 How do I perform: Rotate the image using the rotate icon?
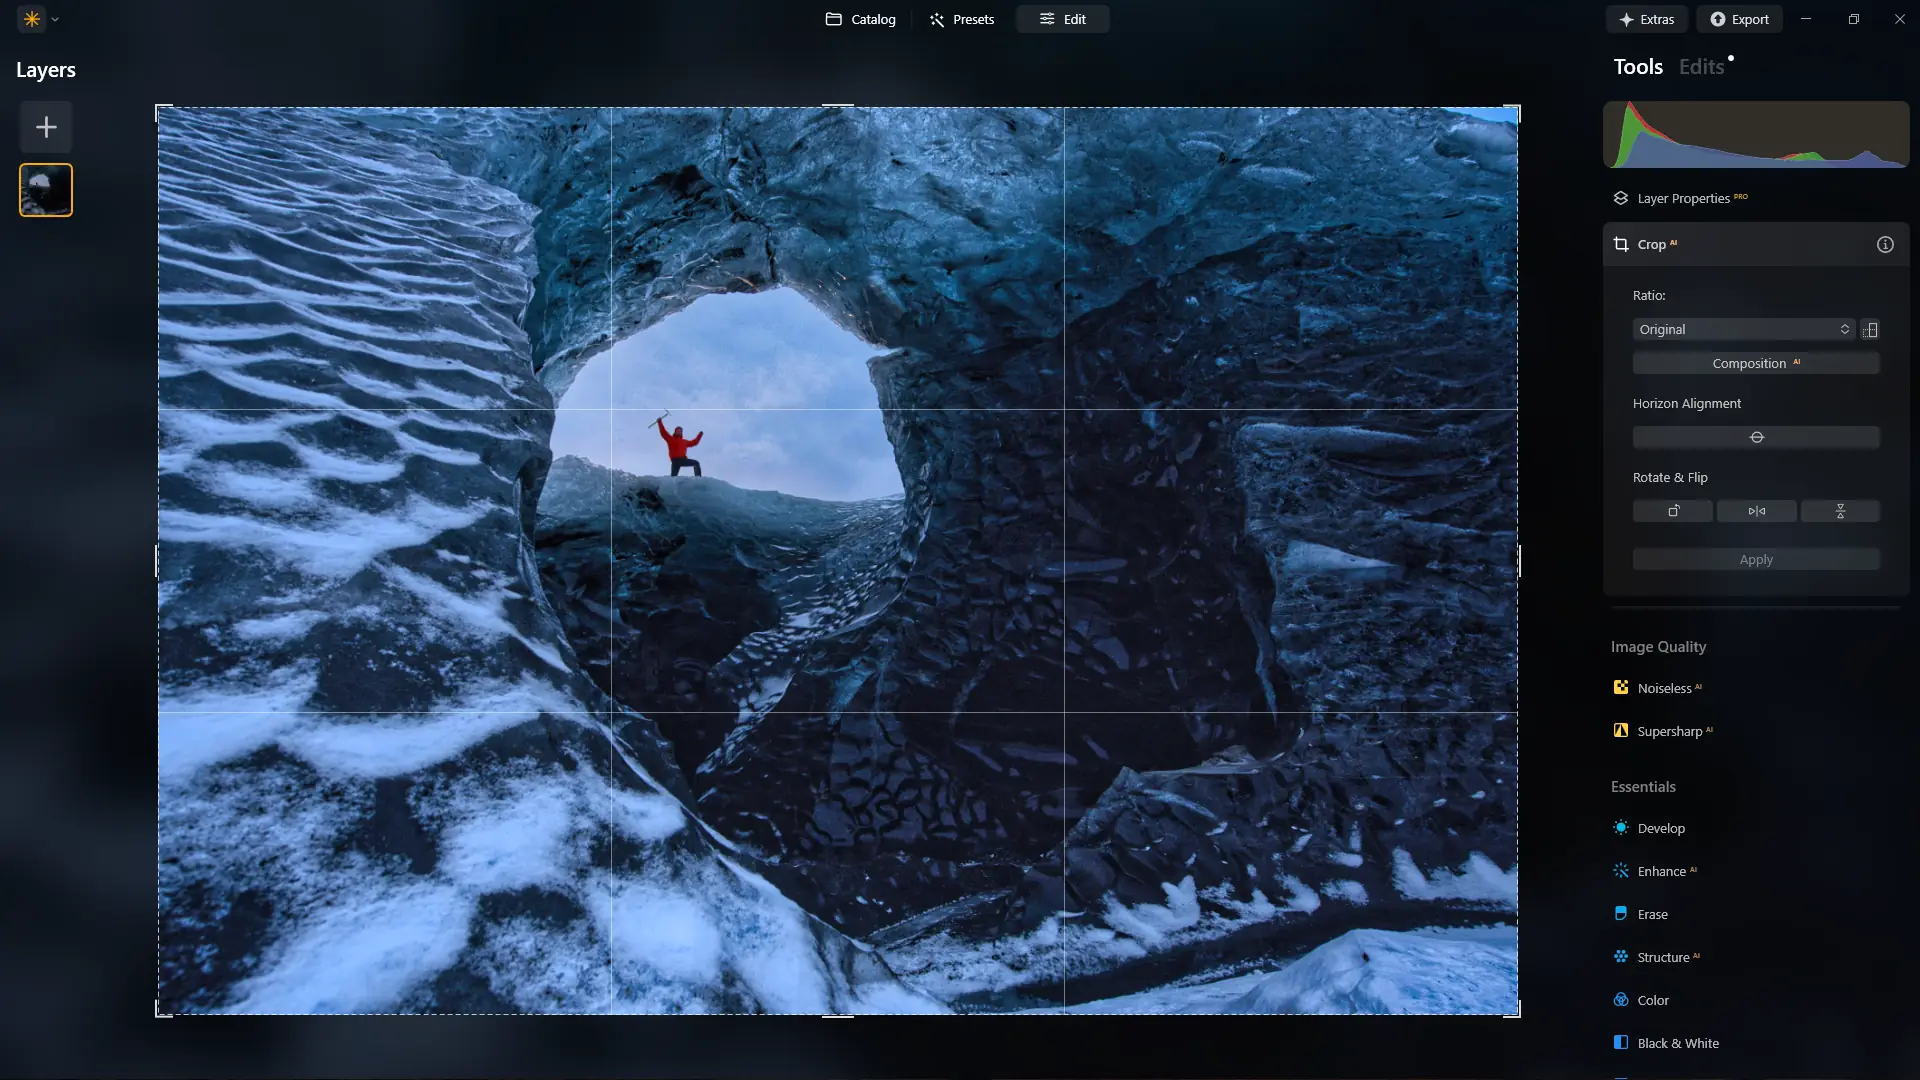(1673, 511)
